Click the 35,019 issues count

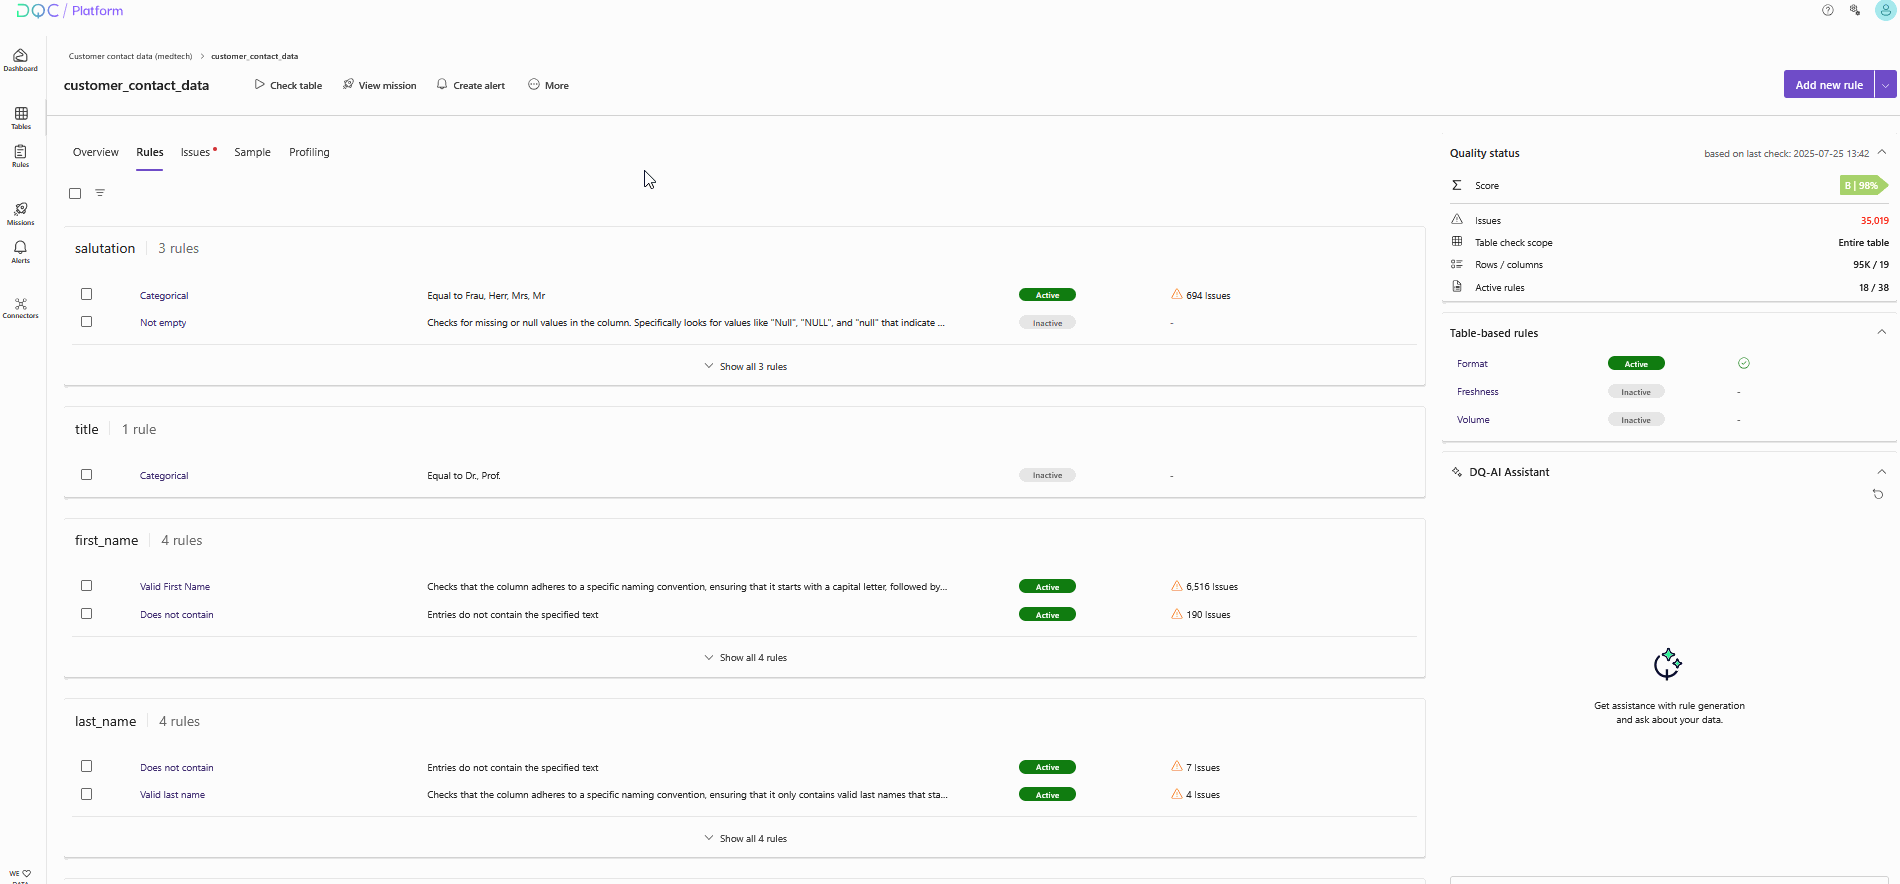(x=1874, y=220)
